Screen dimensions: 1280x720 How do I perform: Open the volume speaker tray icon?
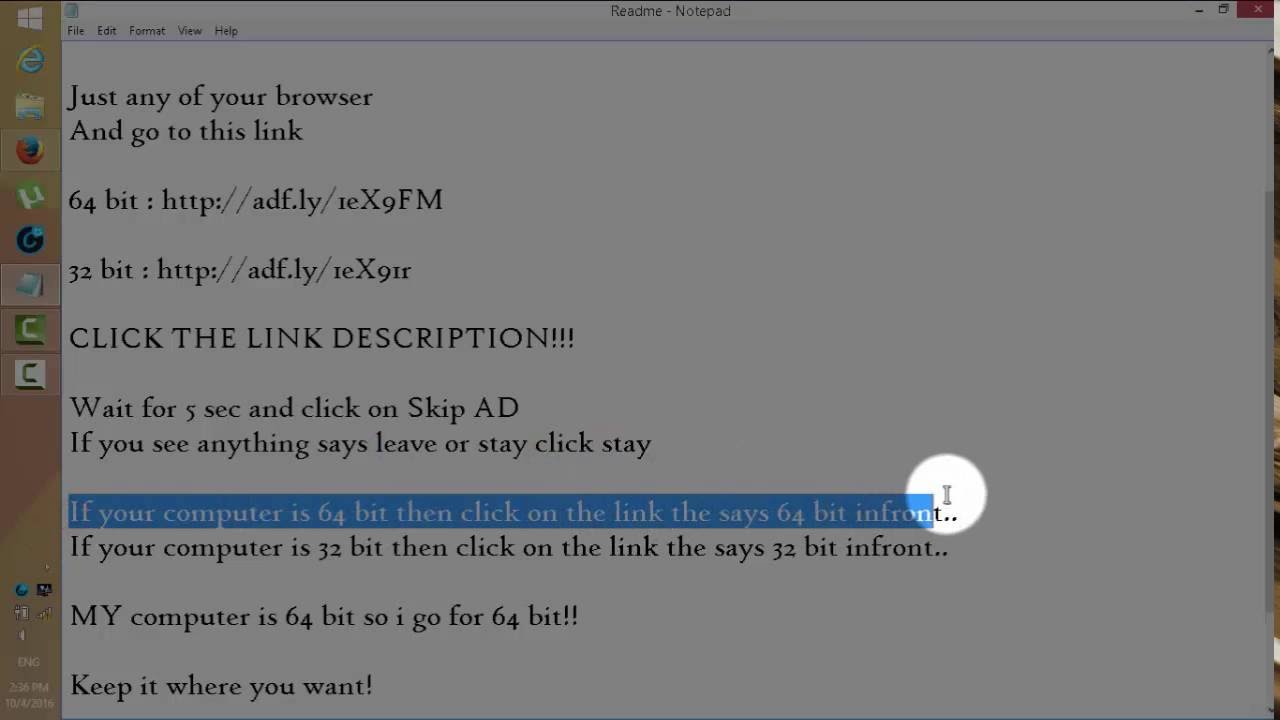pos(22,635)
